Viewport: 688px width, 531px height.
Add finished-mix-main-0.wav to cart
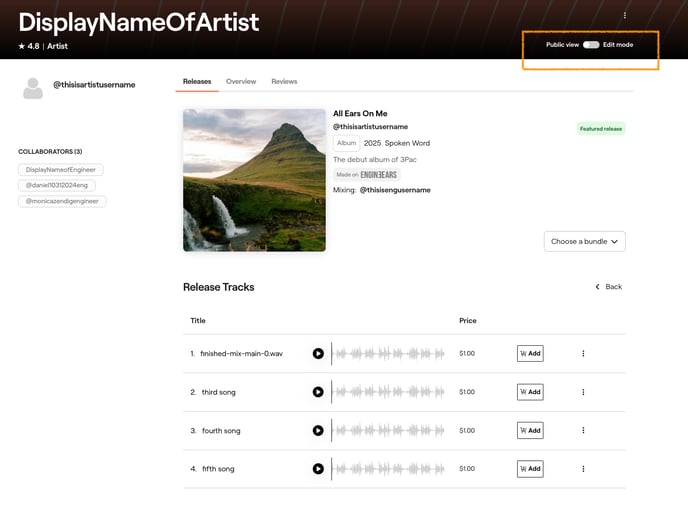pyautogui.click(x=530, y=353)
